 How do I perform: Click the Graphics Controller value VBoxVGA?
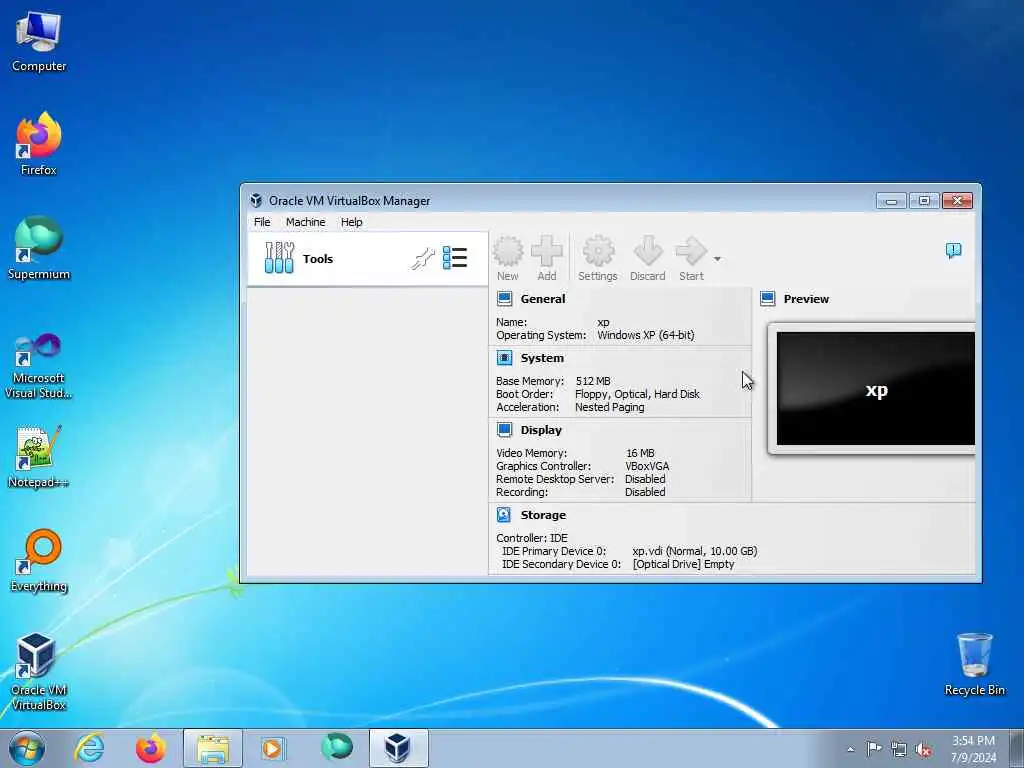click(647, 466)
